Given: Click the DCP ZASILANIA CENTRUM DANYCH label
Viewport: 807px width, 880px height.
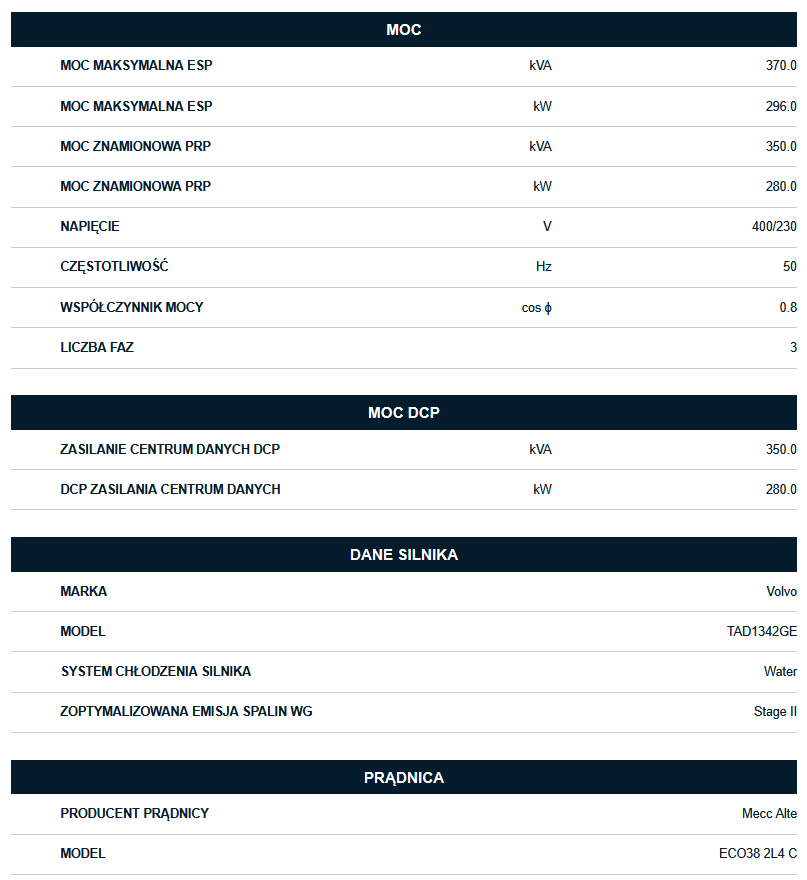Looking at the screenshot, I should click(x=170, y=490).
